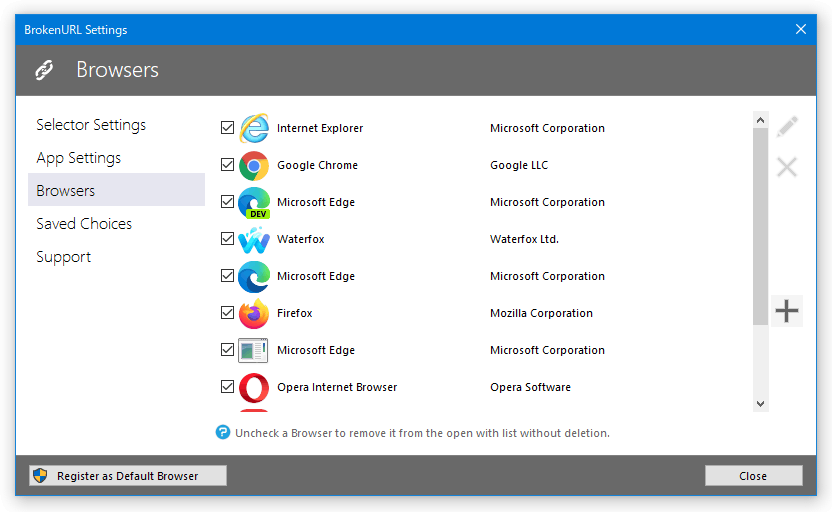The height and width of the screenshot is (512, 832).
Task: Click the blue help question mark icon
Action: click(x=223, y=432)
